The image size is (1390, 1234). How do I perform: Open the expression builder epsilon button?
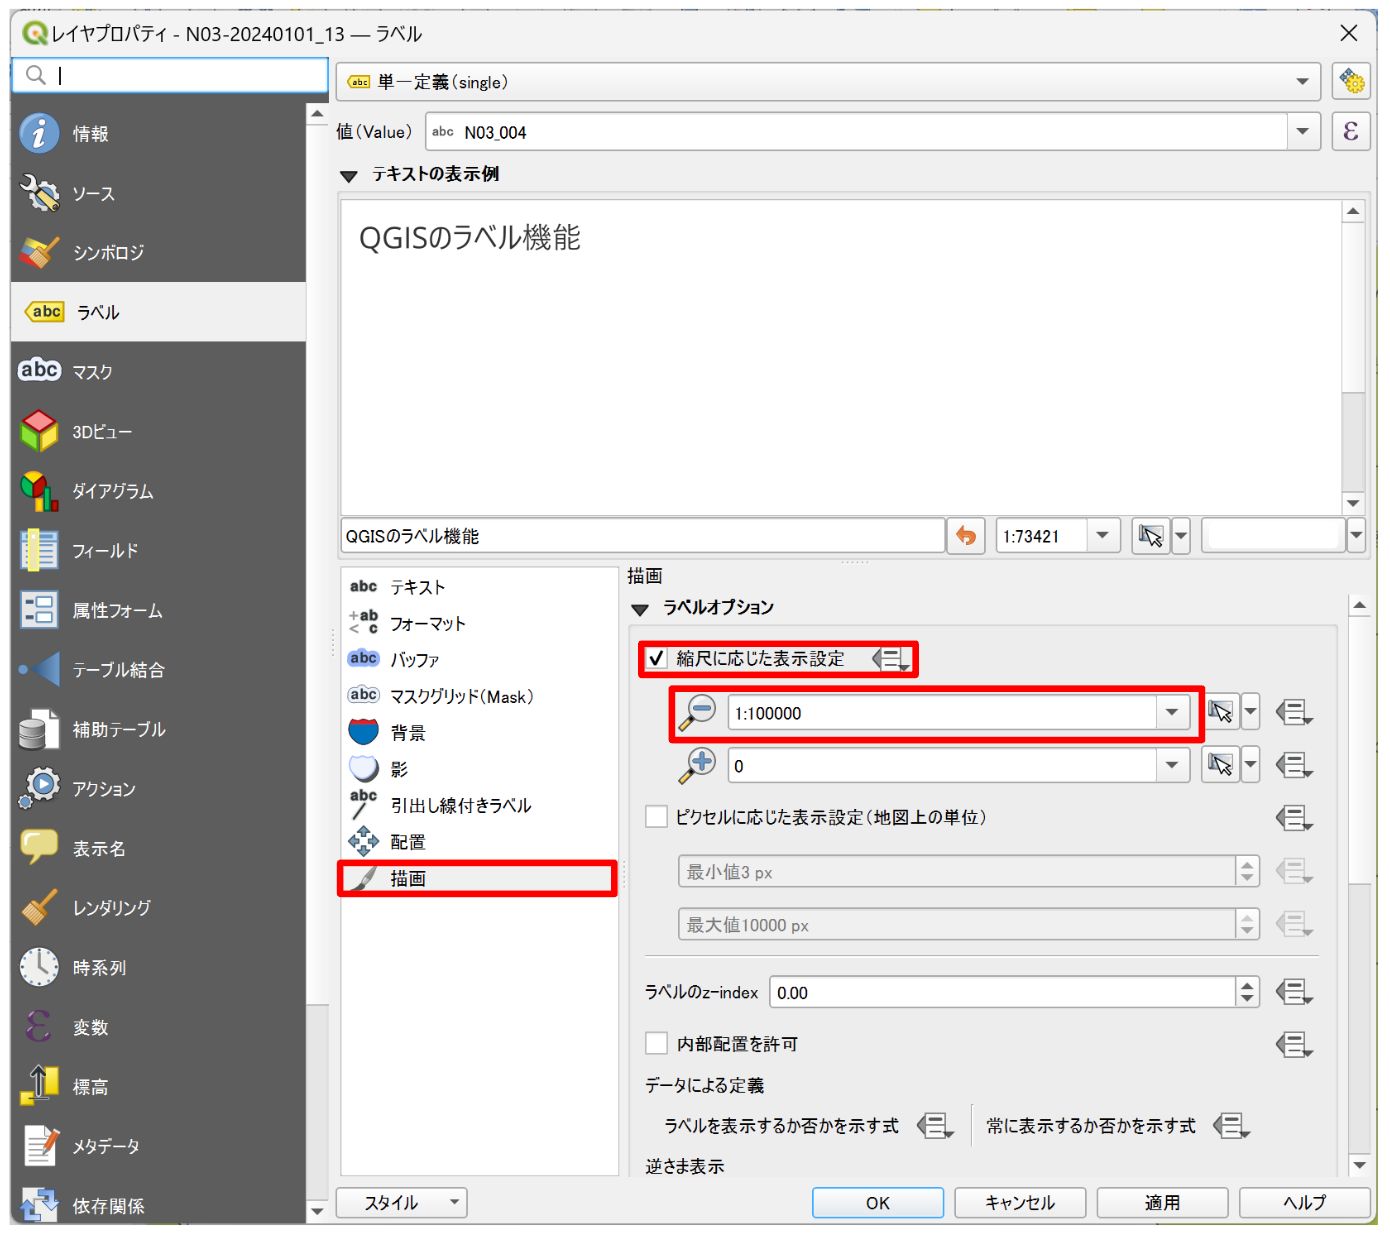pos(1350,131)
